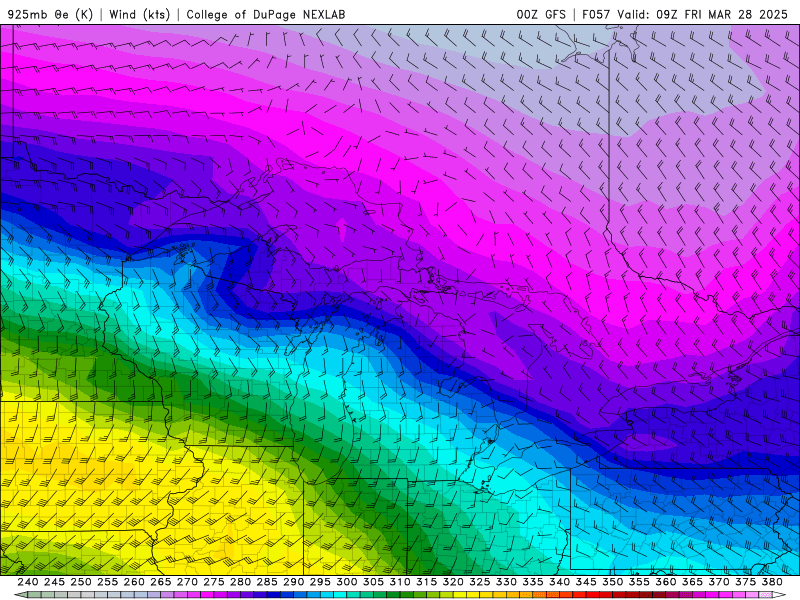This screenshot has height=600, width=800.
Task: Click the 340 color scale label
Action: (559, 582)
